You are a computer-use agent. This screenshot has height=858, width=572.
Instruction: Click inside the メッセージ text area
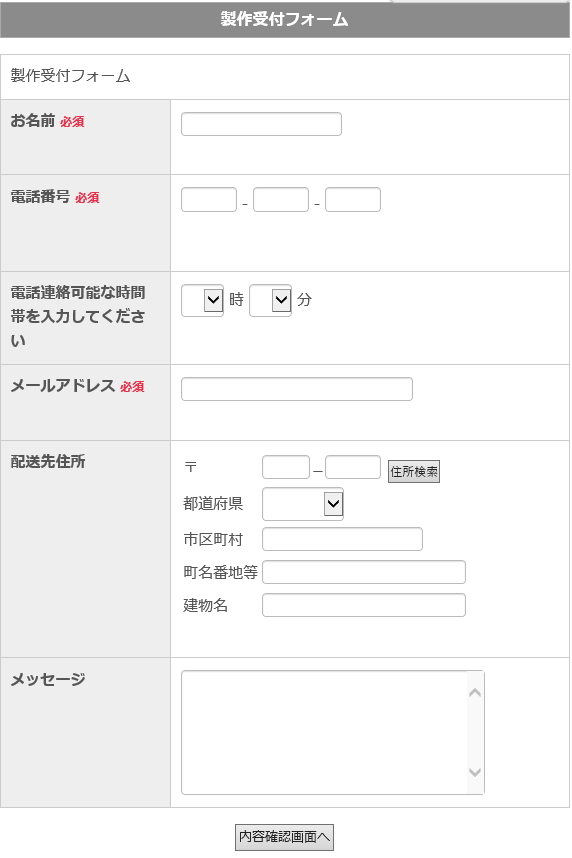click(x=324, y=733)
